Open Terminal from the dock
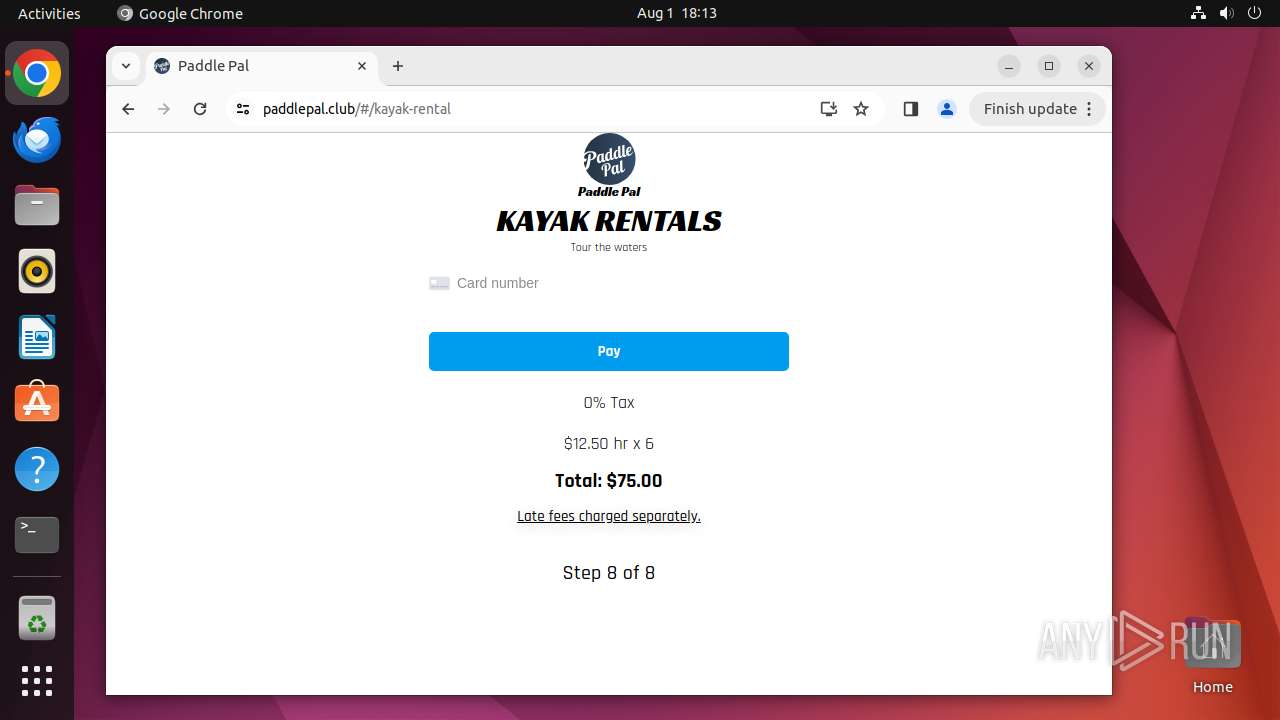This screenshot has height=720, width=1280. pos(37,535)
